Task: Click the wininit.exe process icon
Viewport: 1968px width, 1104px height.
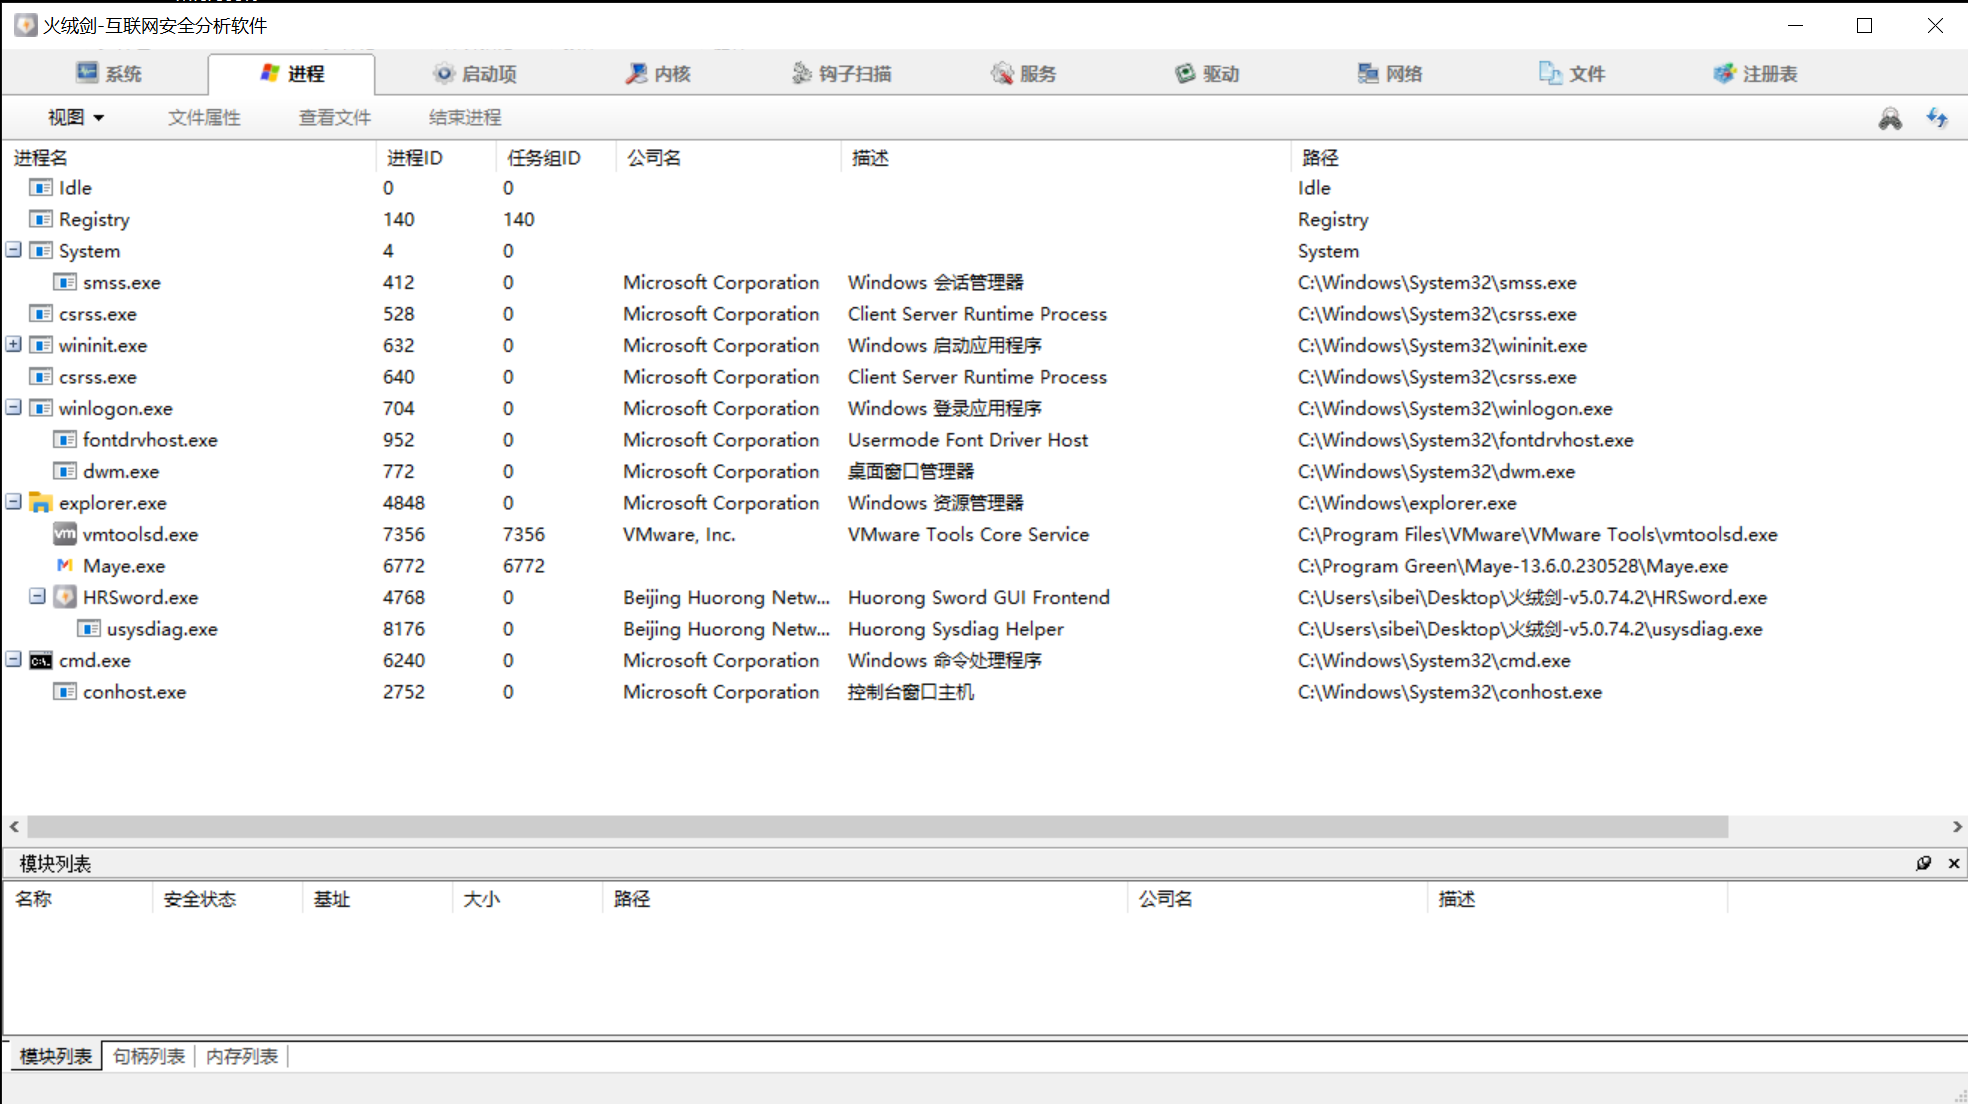Action: [41, 345]
